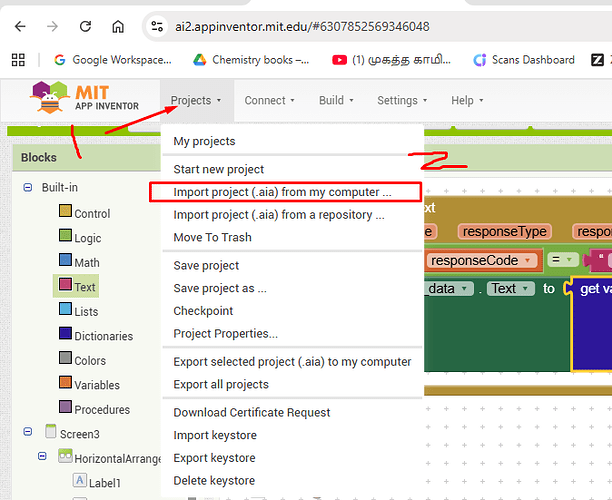Click the browser back arrow
Image resolution: width=612 pixels, height=500 pixels.
[x=21, y=26]
